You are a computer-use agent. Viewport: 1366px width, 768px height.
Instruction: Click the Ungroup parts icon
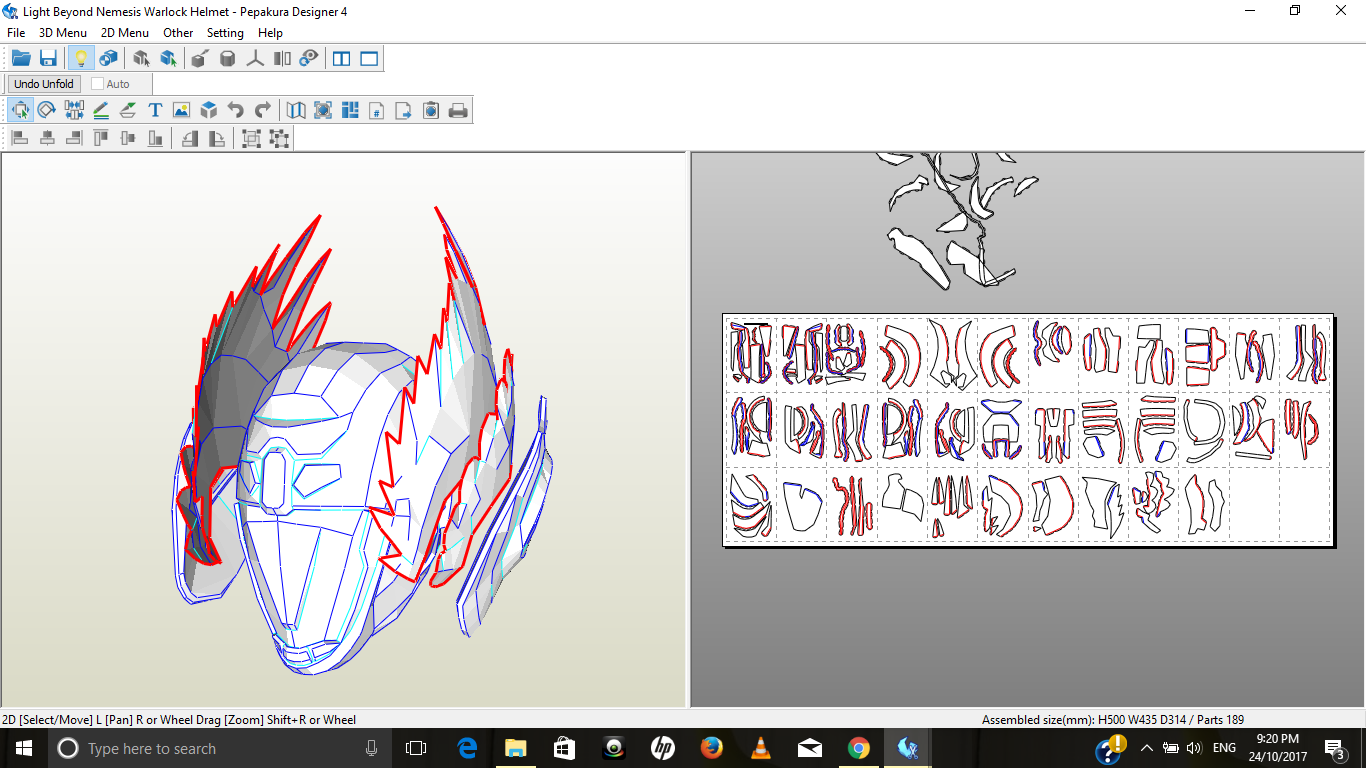pyautogui.click(x=279, y=139)
